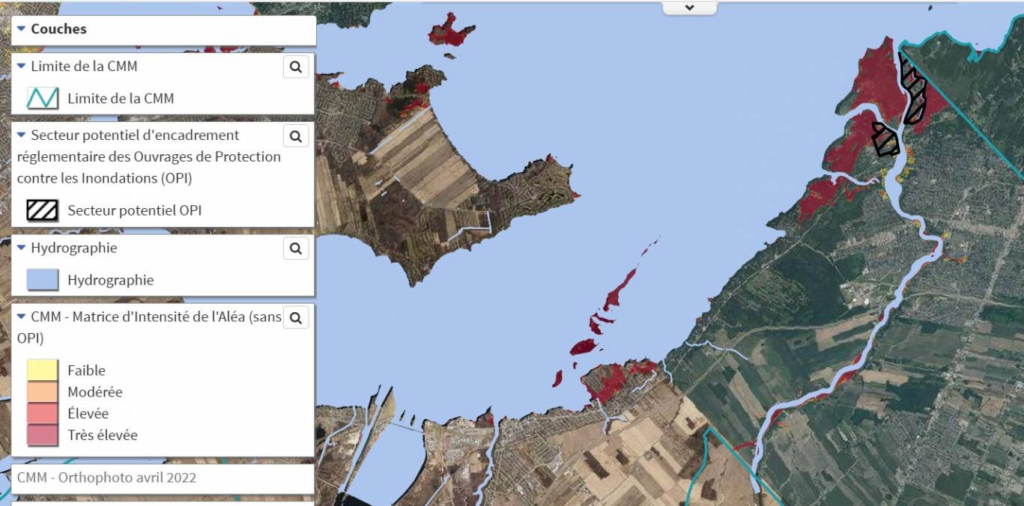Collapse the Secteur potentiel d'encadrement layer
1024x506 pixels.
(21, 135)
